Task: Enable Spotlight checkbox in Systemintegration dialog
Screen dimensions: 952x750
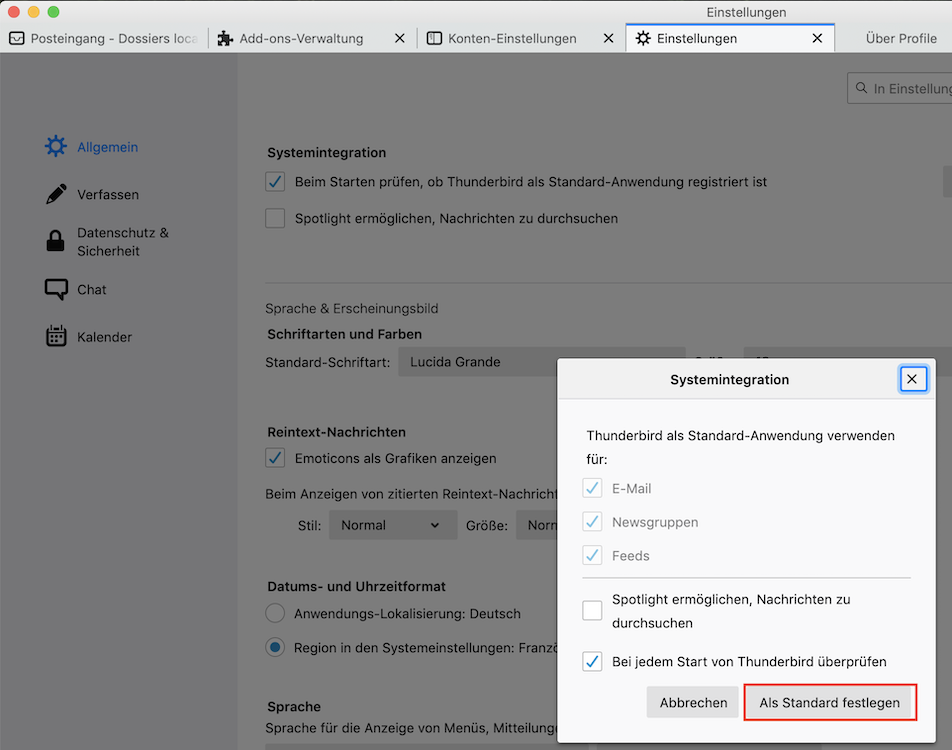Action: point(592,610)
